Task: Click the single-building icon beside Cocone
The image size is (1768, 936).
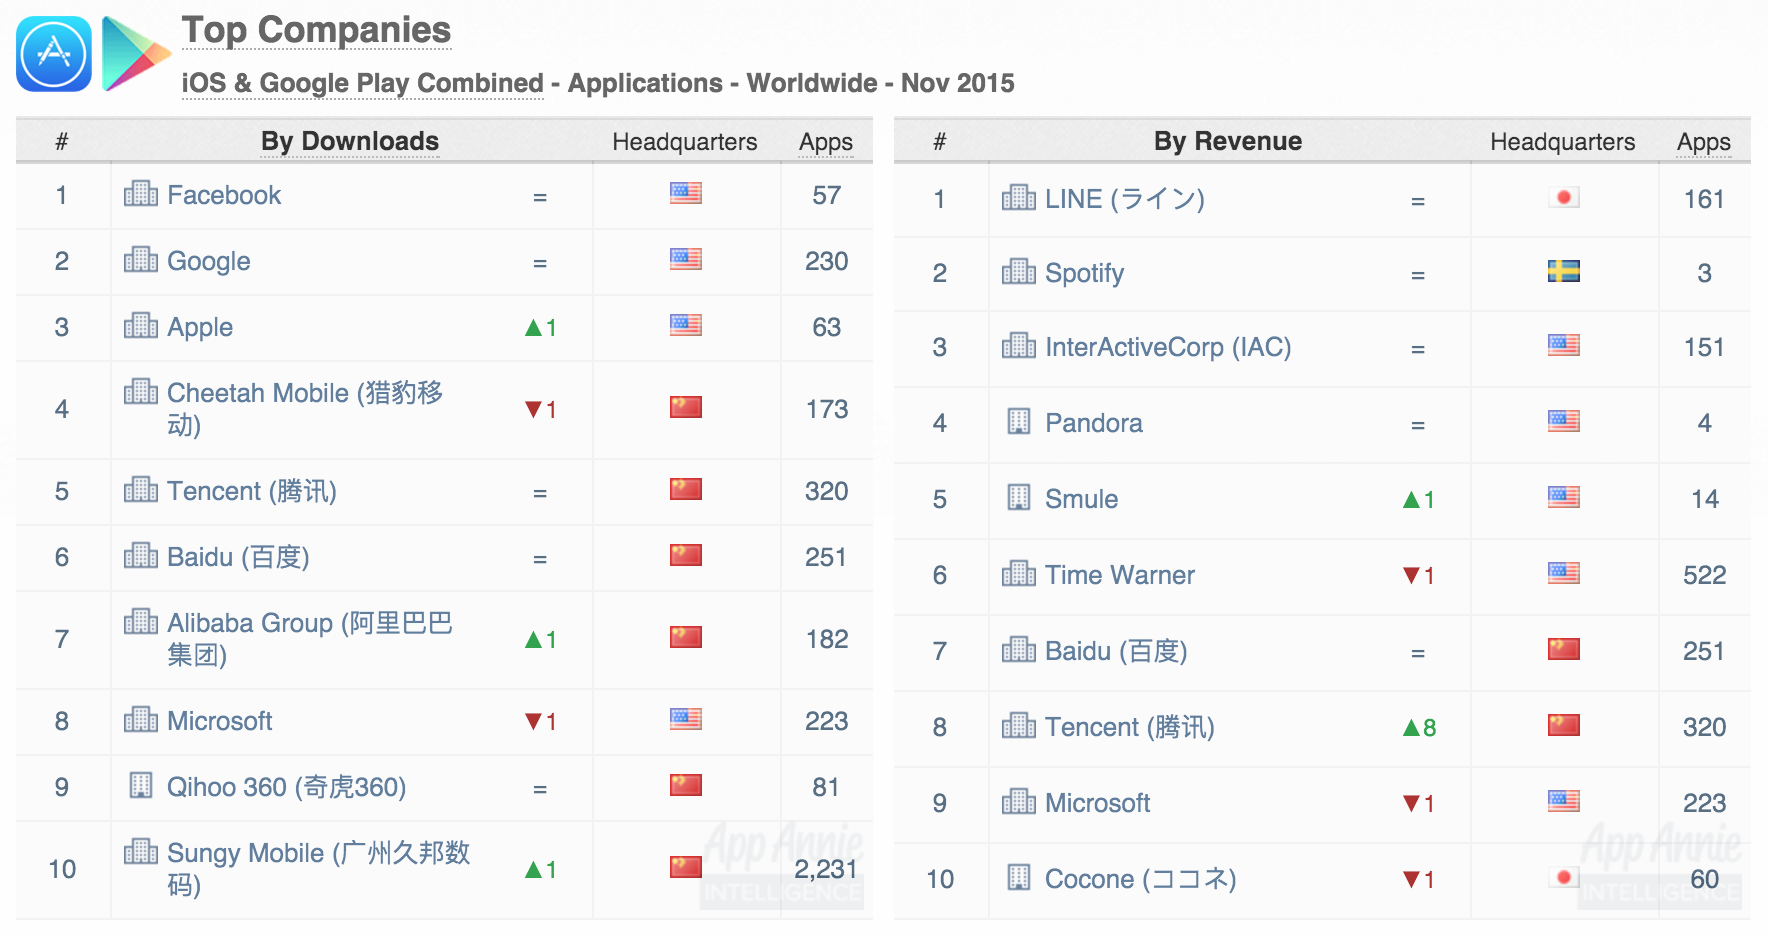Action: point(1019,877)
